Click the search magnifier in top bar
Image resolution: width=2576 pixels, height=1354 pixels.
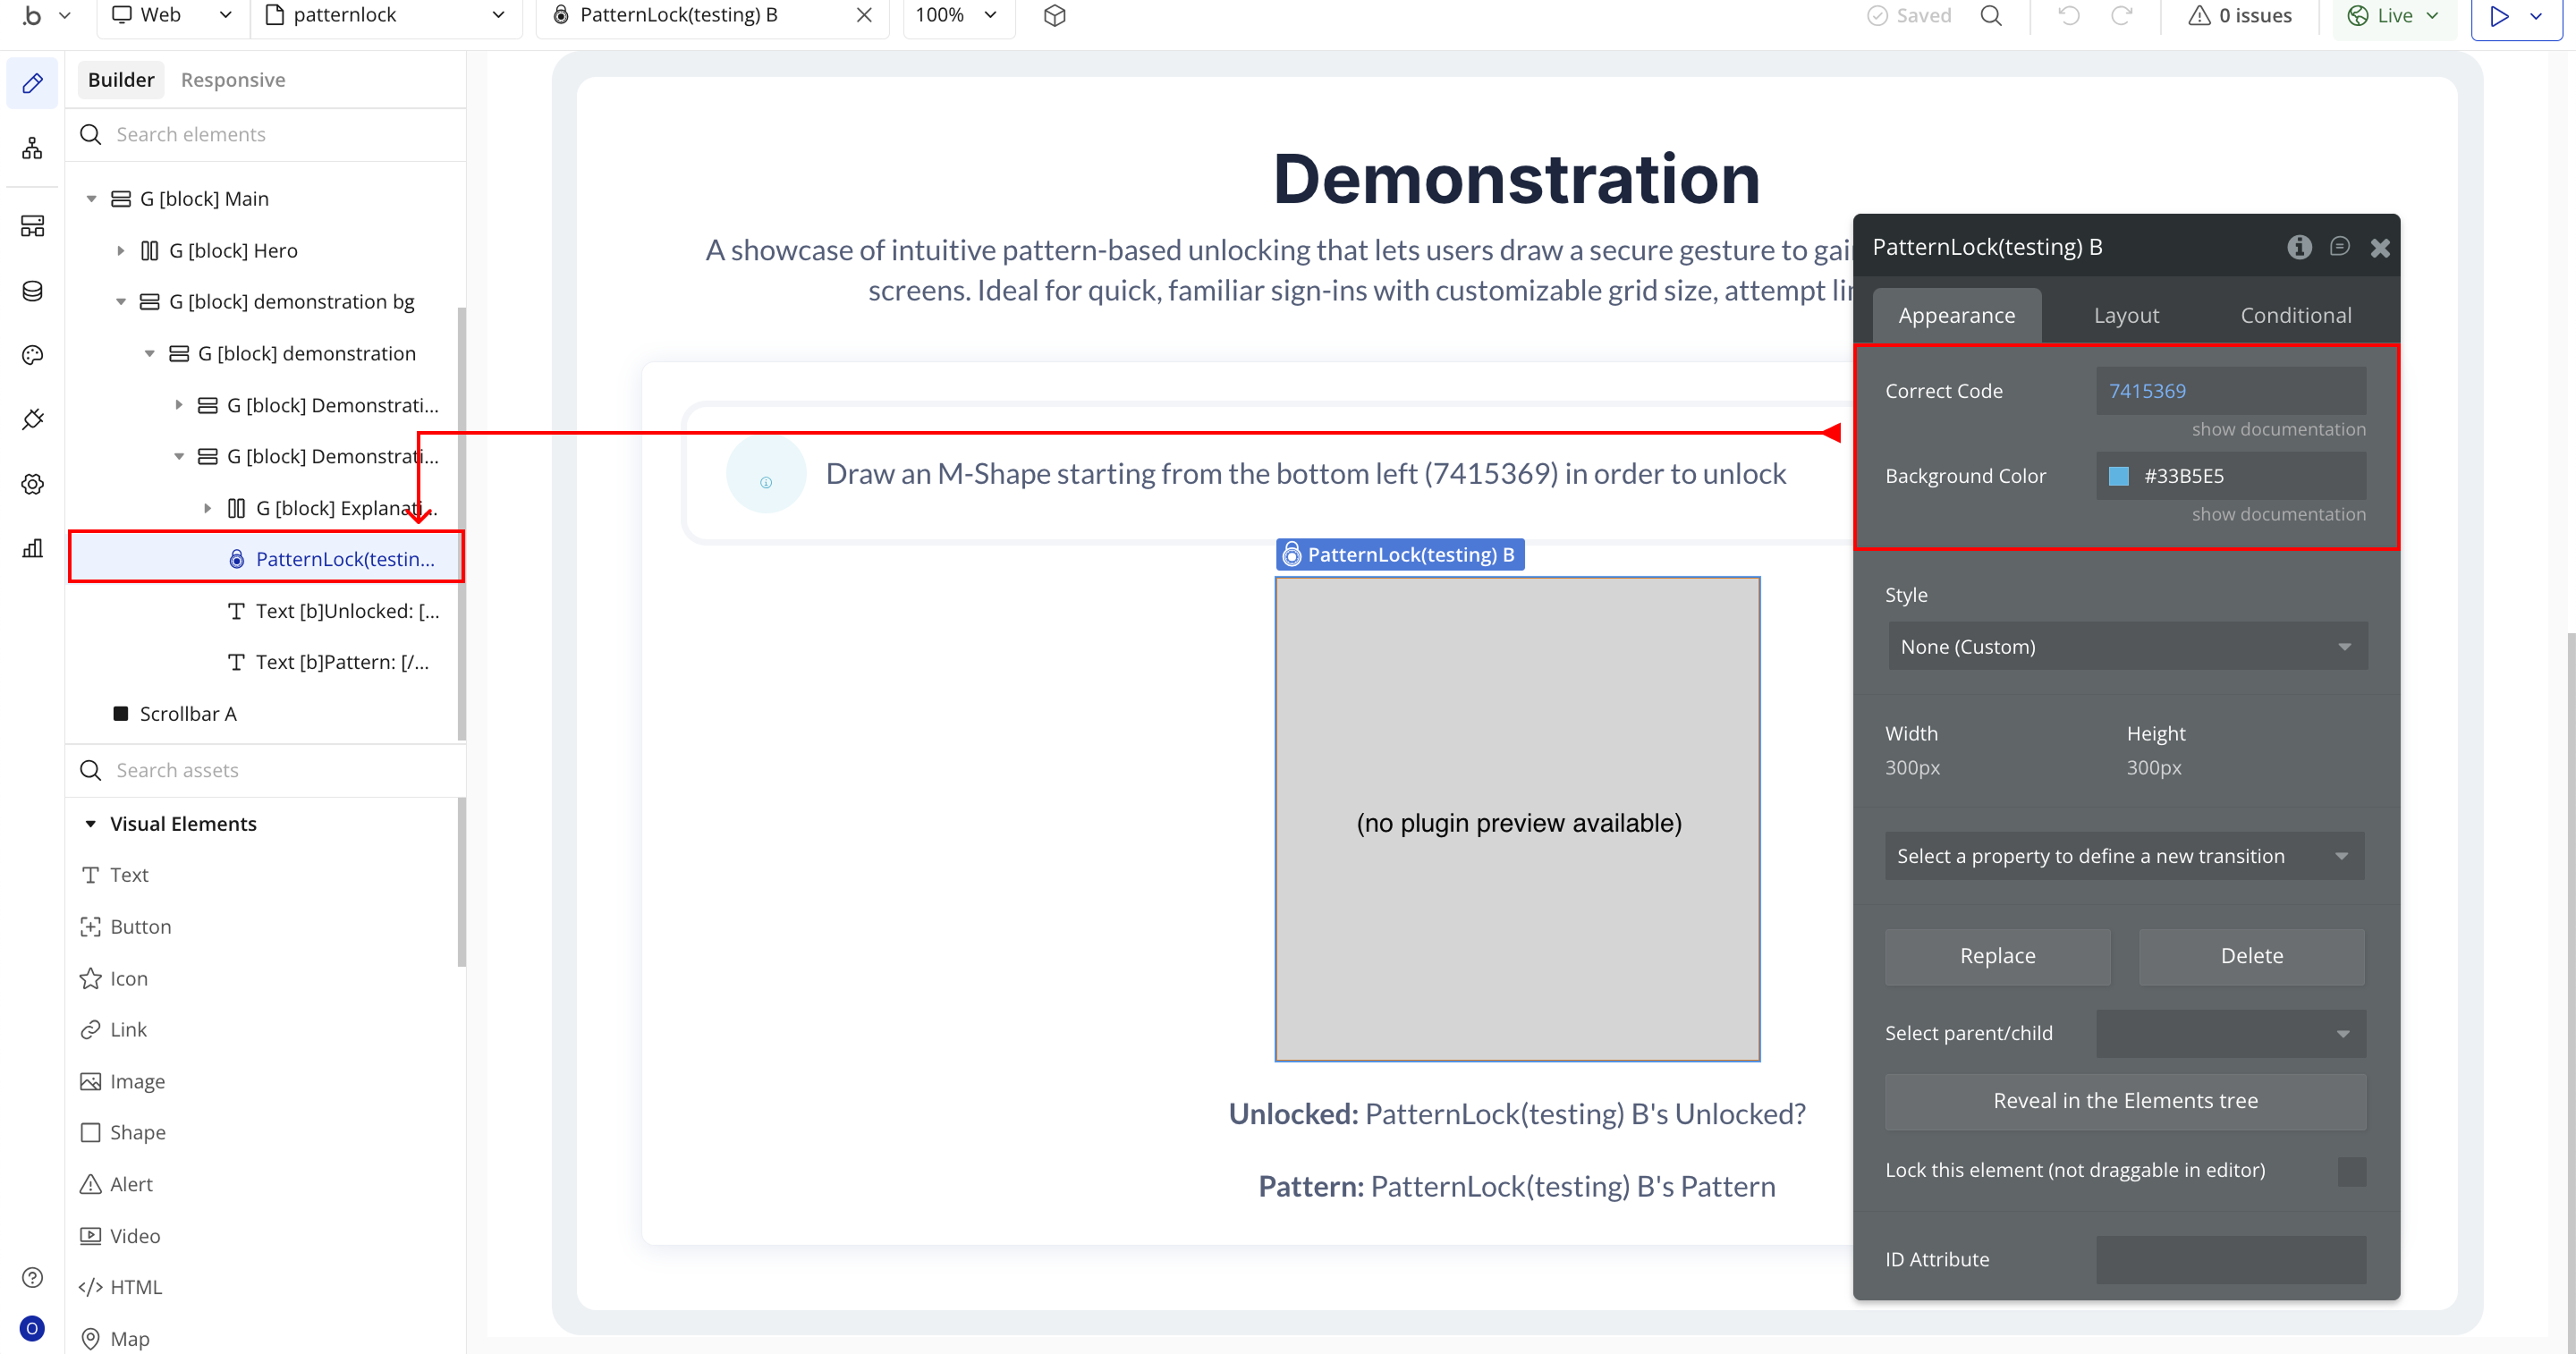(x=1991, y=16)
